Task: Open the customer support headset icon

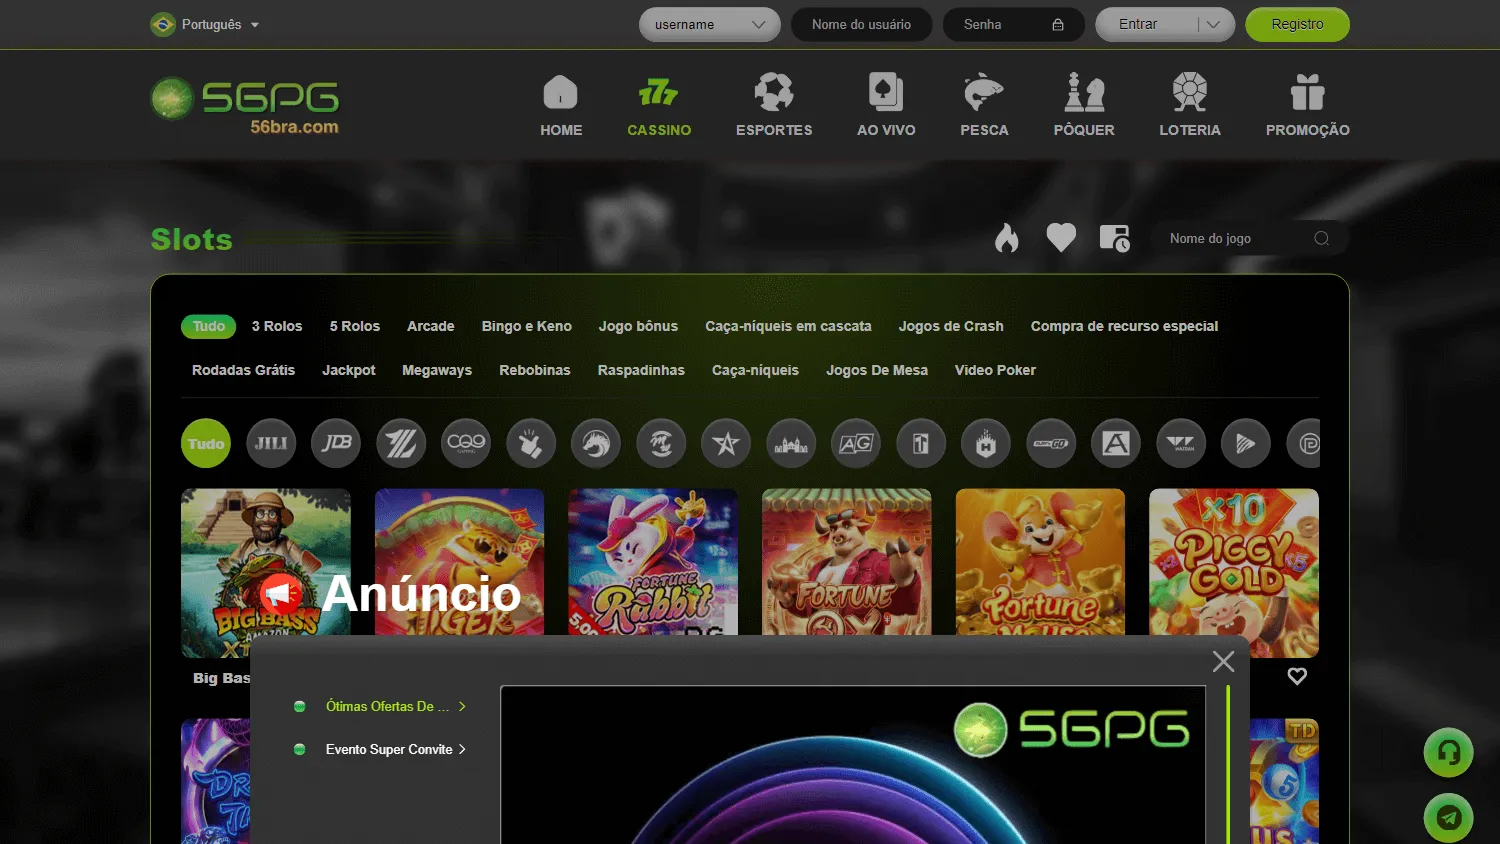Action: pos(1448,753)
